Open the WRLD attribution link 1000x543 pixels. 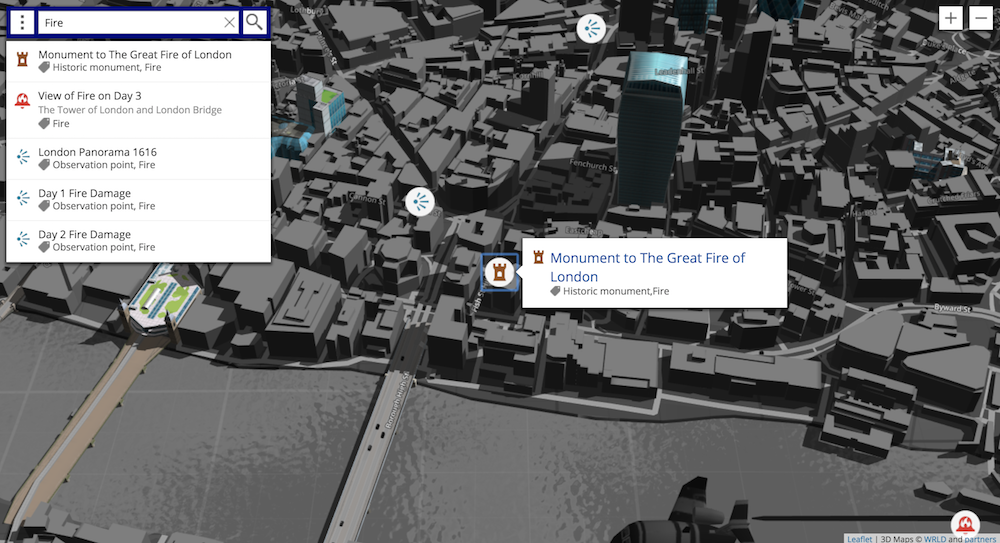point(935,538)
